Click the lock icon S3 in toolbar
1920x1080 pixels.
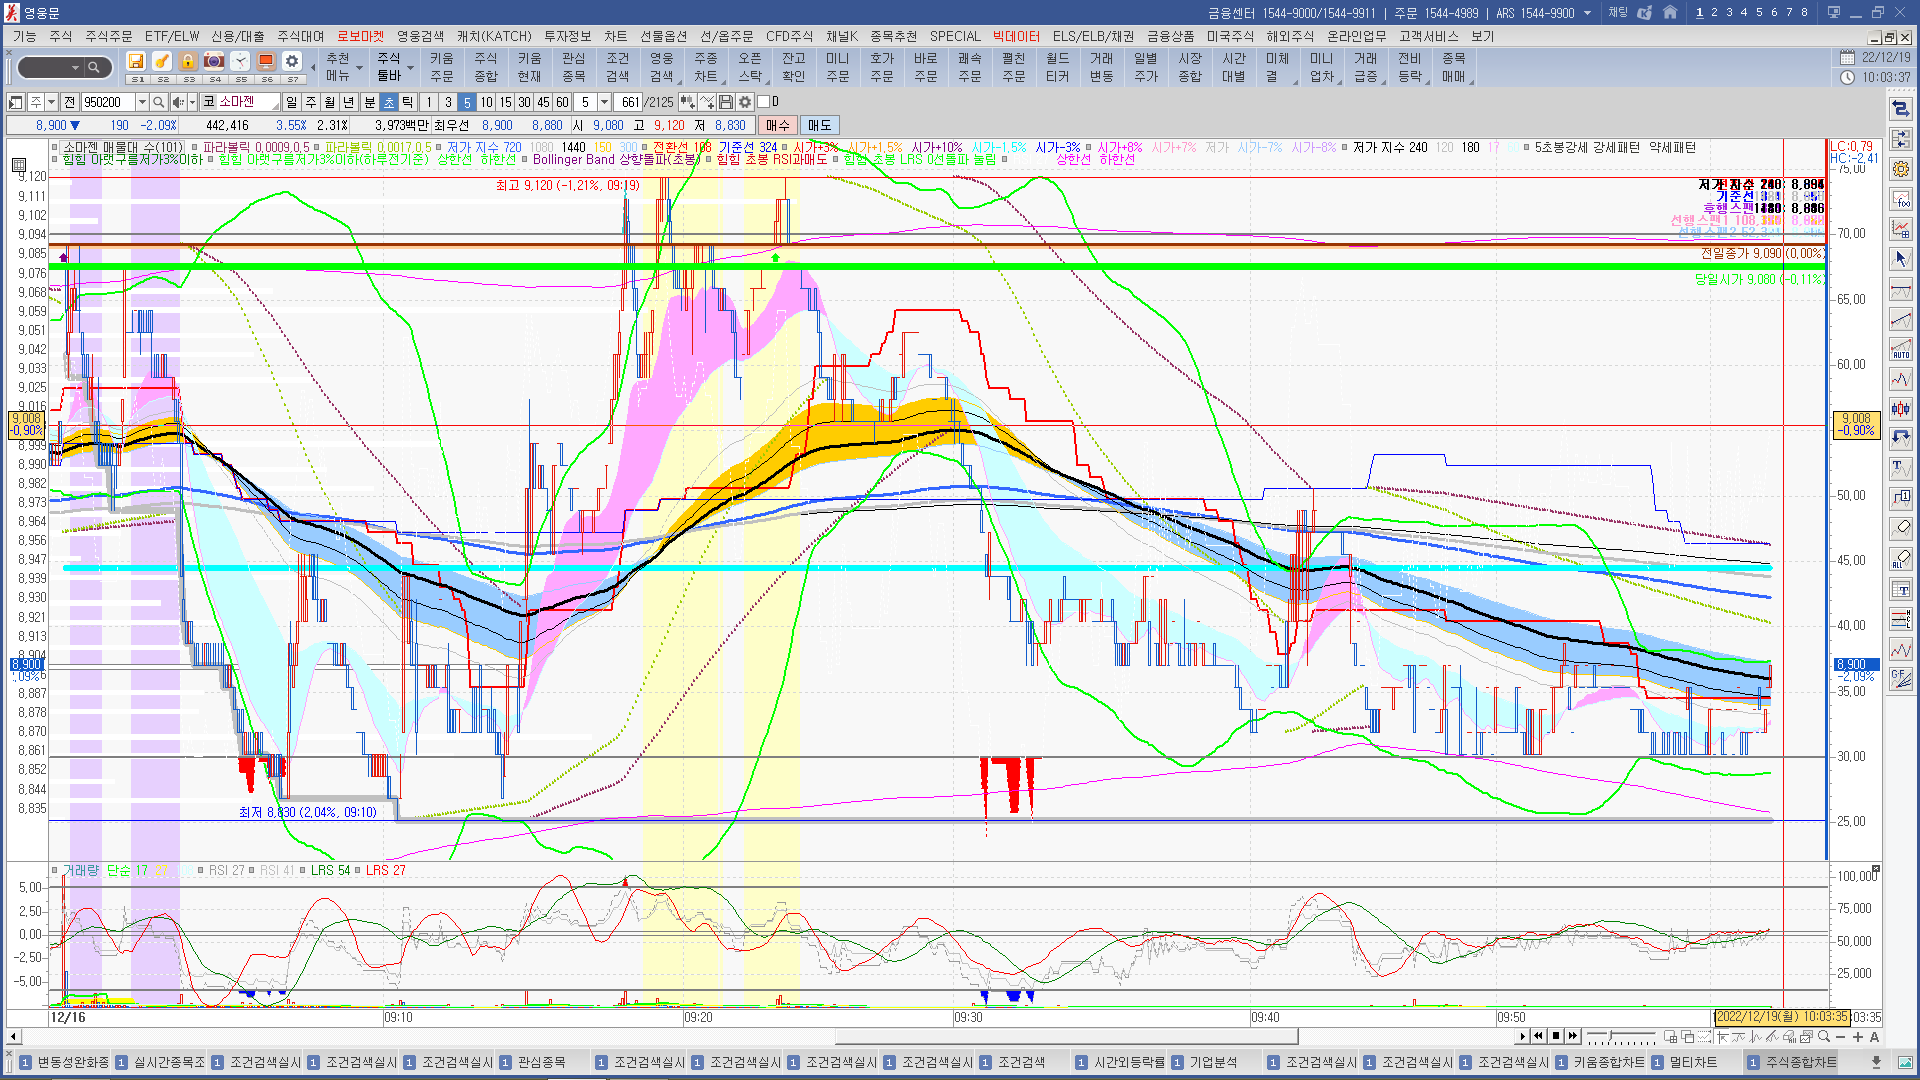188,62
